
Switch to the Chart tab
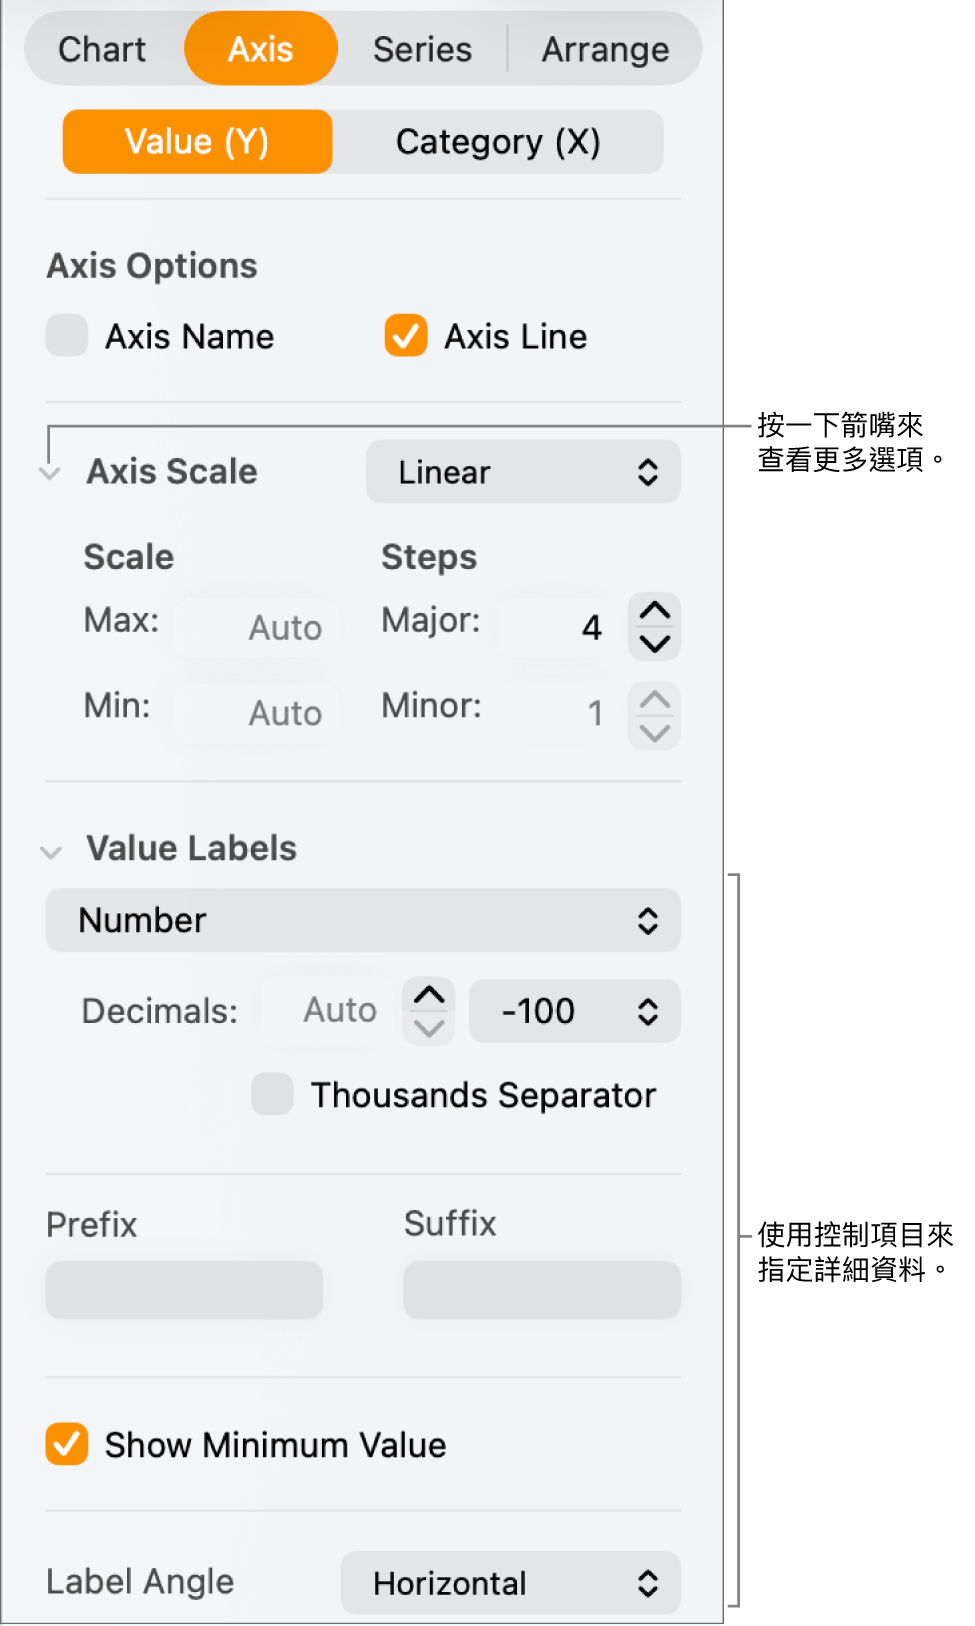tap(102, 49)
